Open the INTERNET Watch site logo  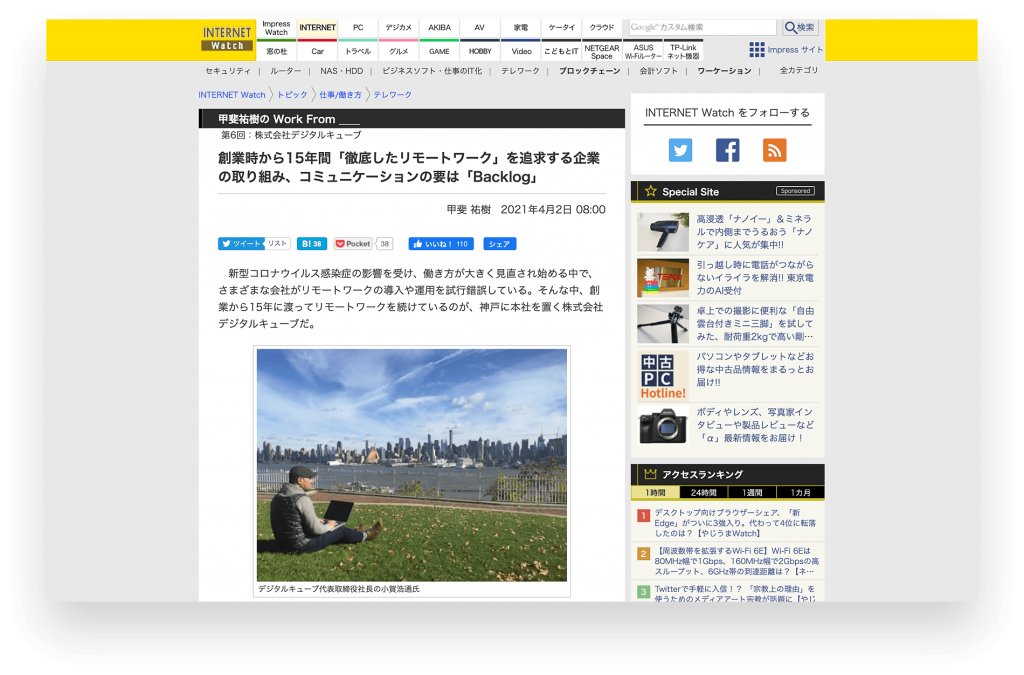[227, 38]
